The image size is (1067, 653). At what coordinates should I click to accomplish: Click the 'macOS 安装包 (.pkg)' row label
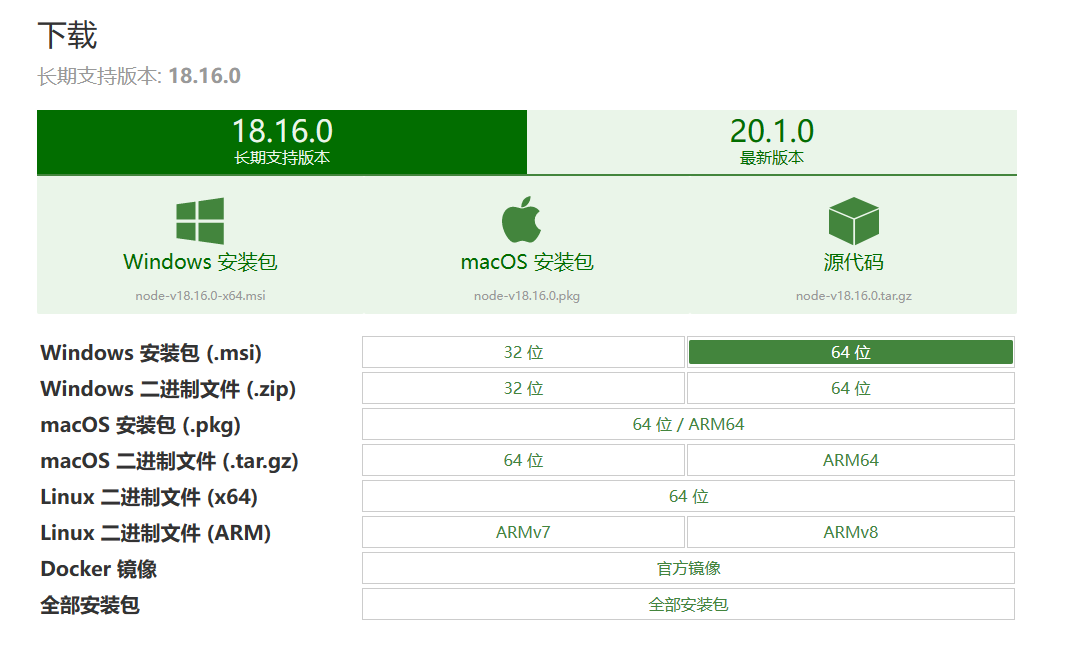coord(141,425)
